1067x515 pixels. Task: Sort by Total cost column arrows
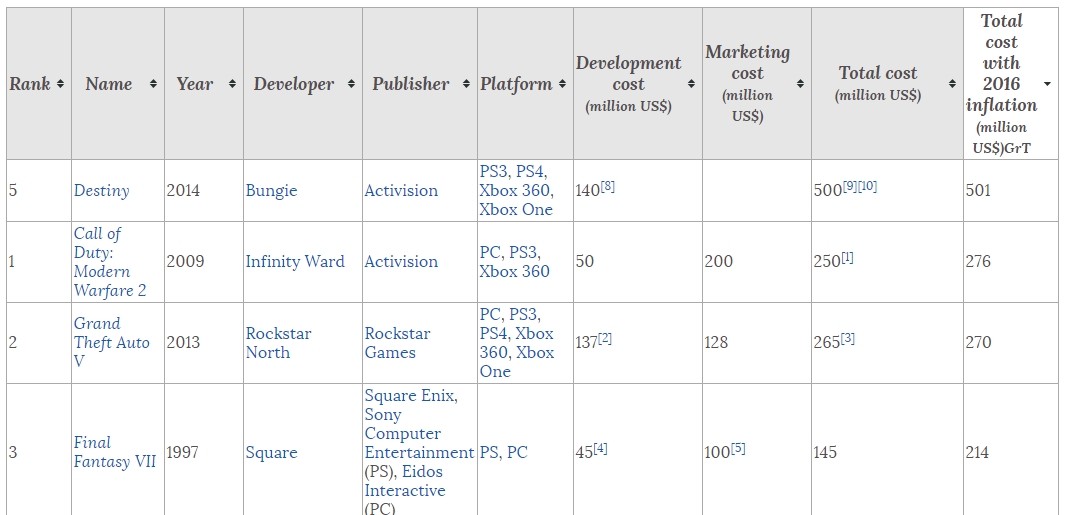tap(952, 84)
